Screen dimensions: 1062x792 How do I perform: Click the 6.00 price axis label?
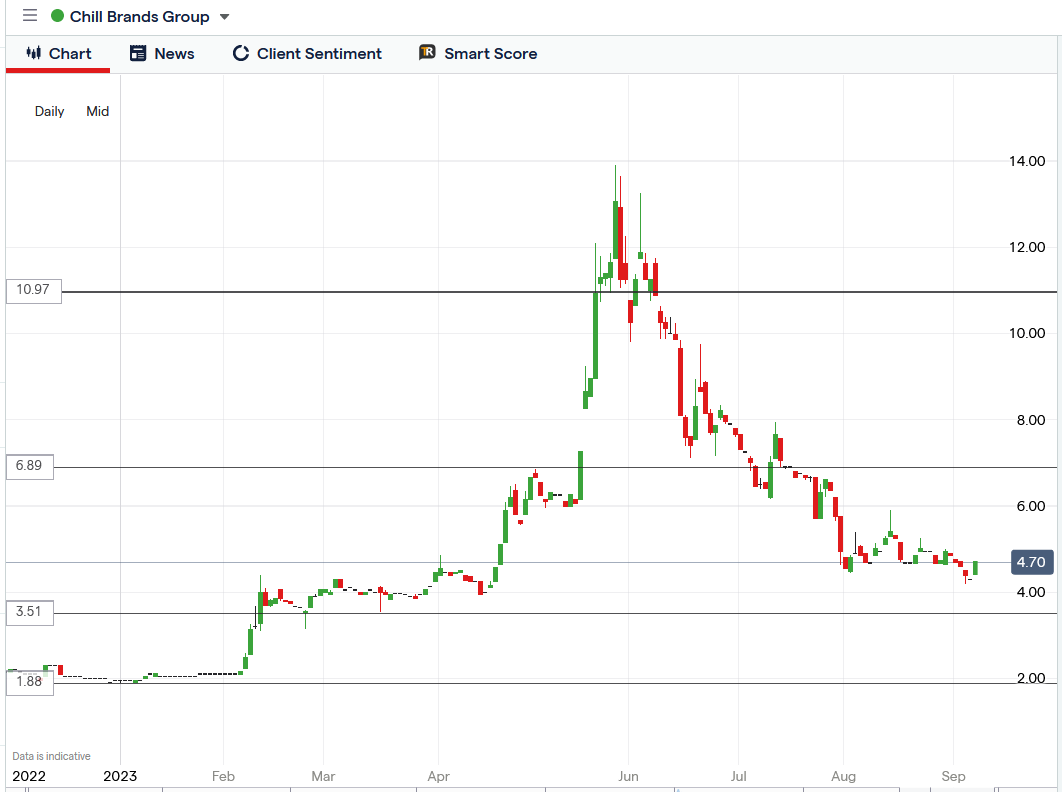click(x=1031, y=506)
